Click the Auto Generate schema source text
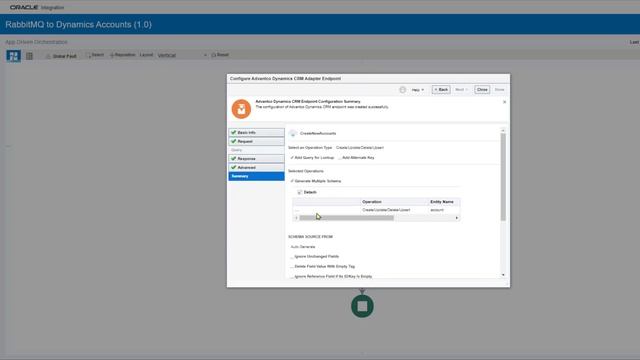The image size is (640, 360). (x=303, y=247)
